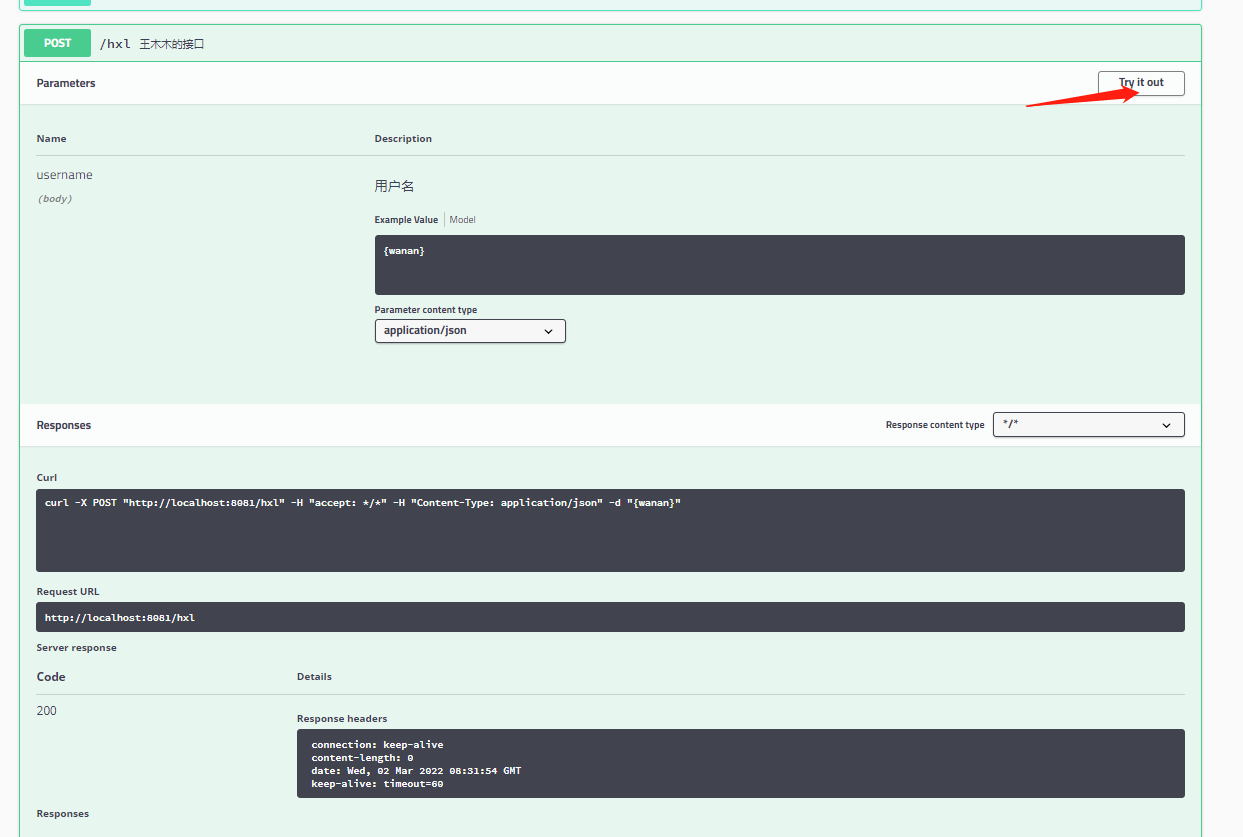The image size is (1243, 837).
Task: Click the /hxl path text
Action: point(115,44)
